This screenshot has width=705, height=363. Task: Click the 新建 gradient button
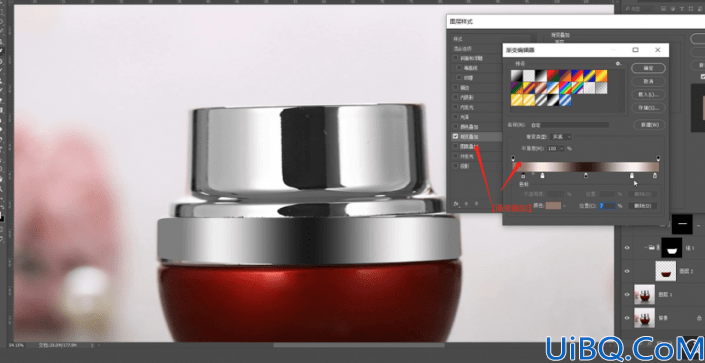click(x=649, y=125)
